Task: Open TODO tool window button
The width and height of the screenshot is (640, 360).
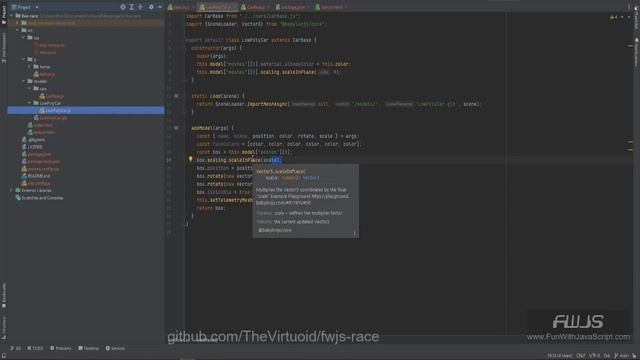Action: pos(35,348)
